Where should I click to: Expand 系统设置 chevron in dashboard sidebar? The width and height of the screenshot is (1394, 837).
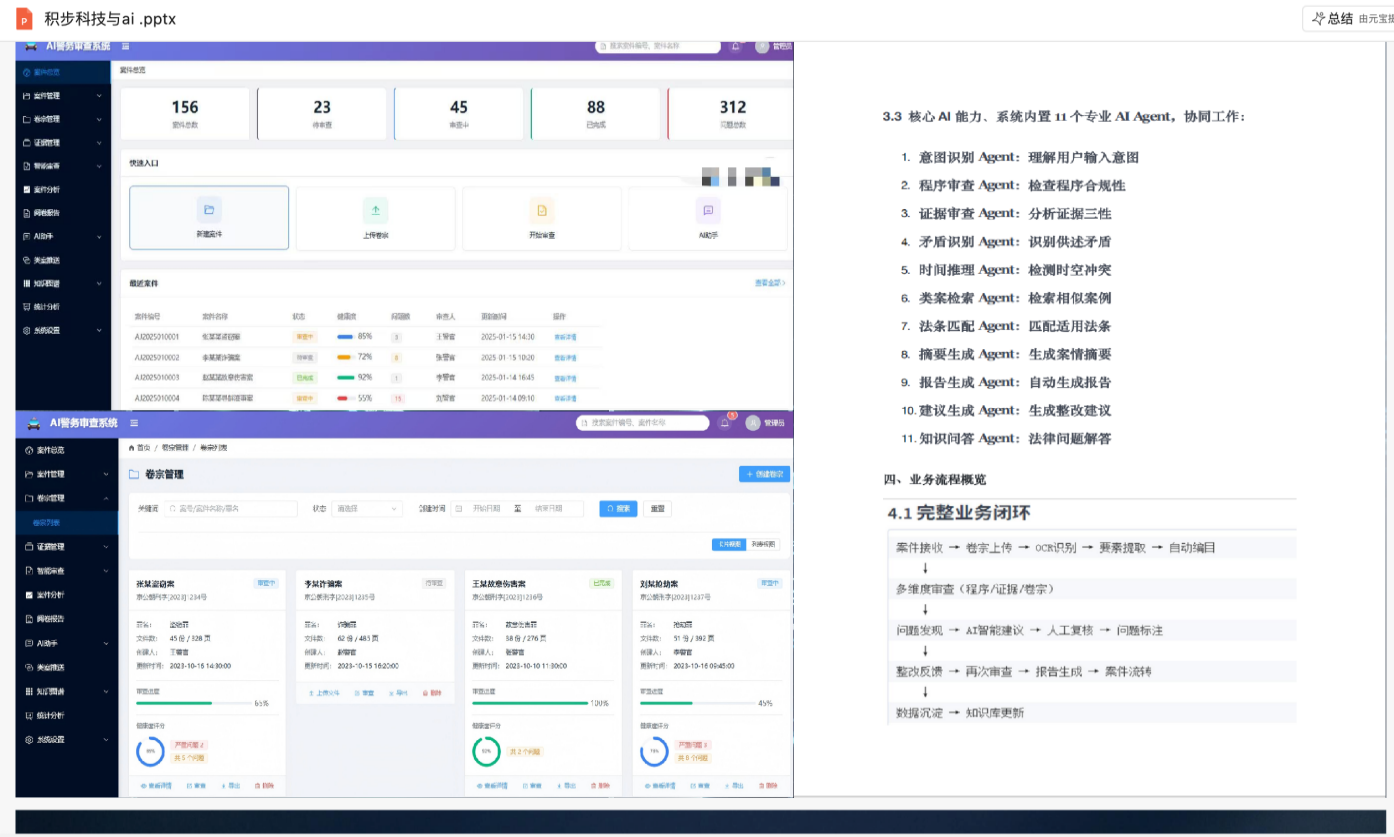click(x=99, y=330)
